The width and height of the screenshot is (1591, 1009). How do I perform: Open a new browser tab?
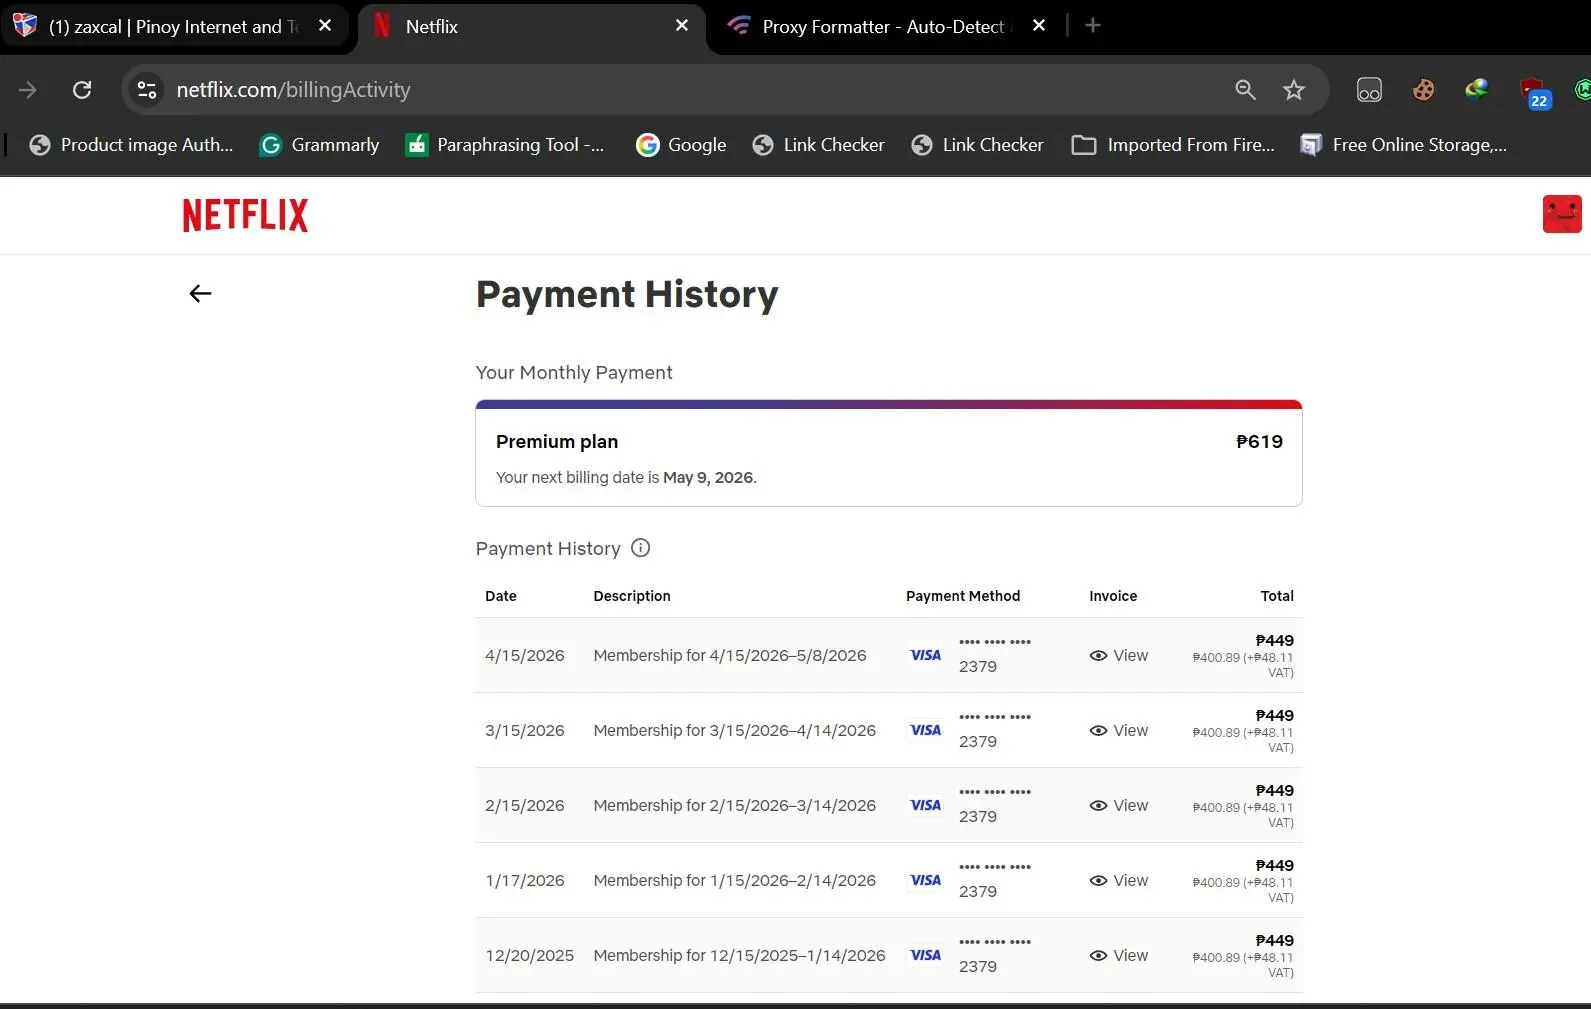[1093, 26]
